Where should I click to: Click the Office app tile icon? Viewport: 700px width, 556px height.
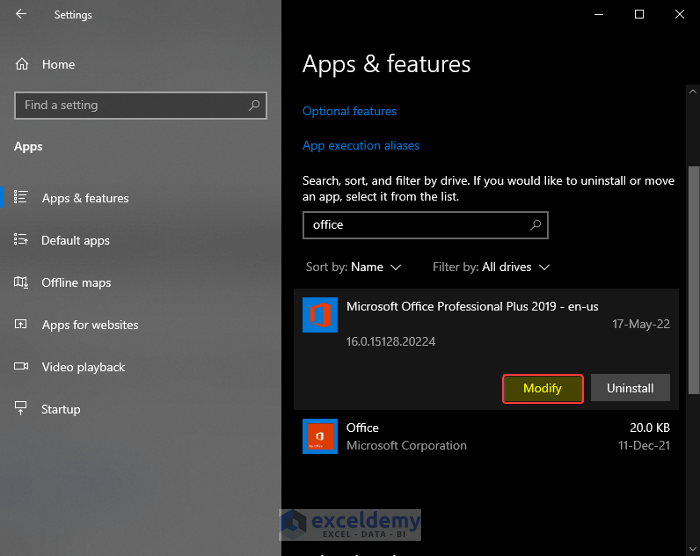pyautogui.click(x=320, y=436)
